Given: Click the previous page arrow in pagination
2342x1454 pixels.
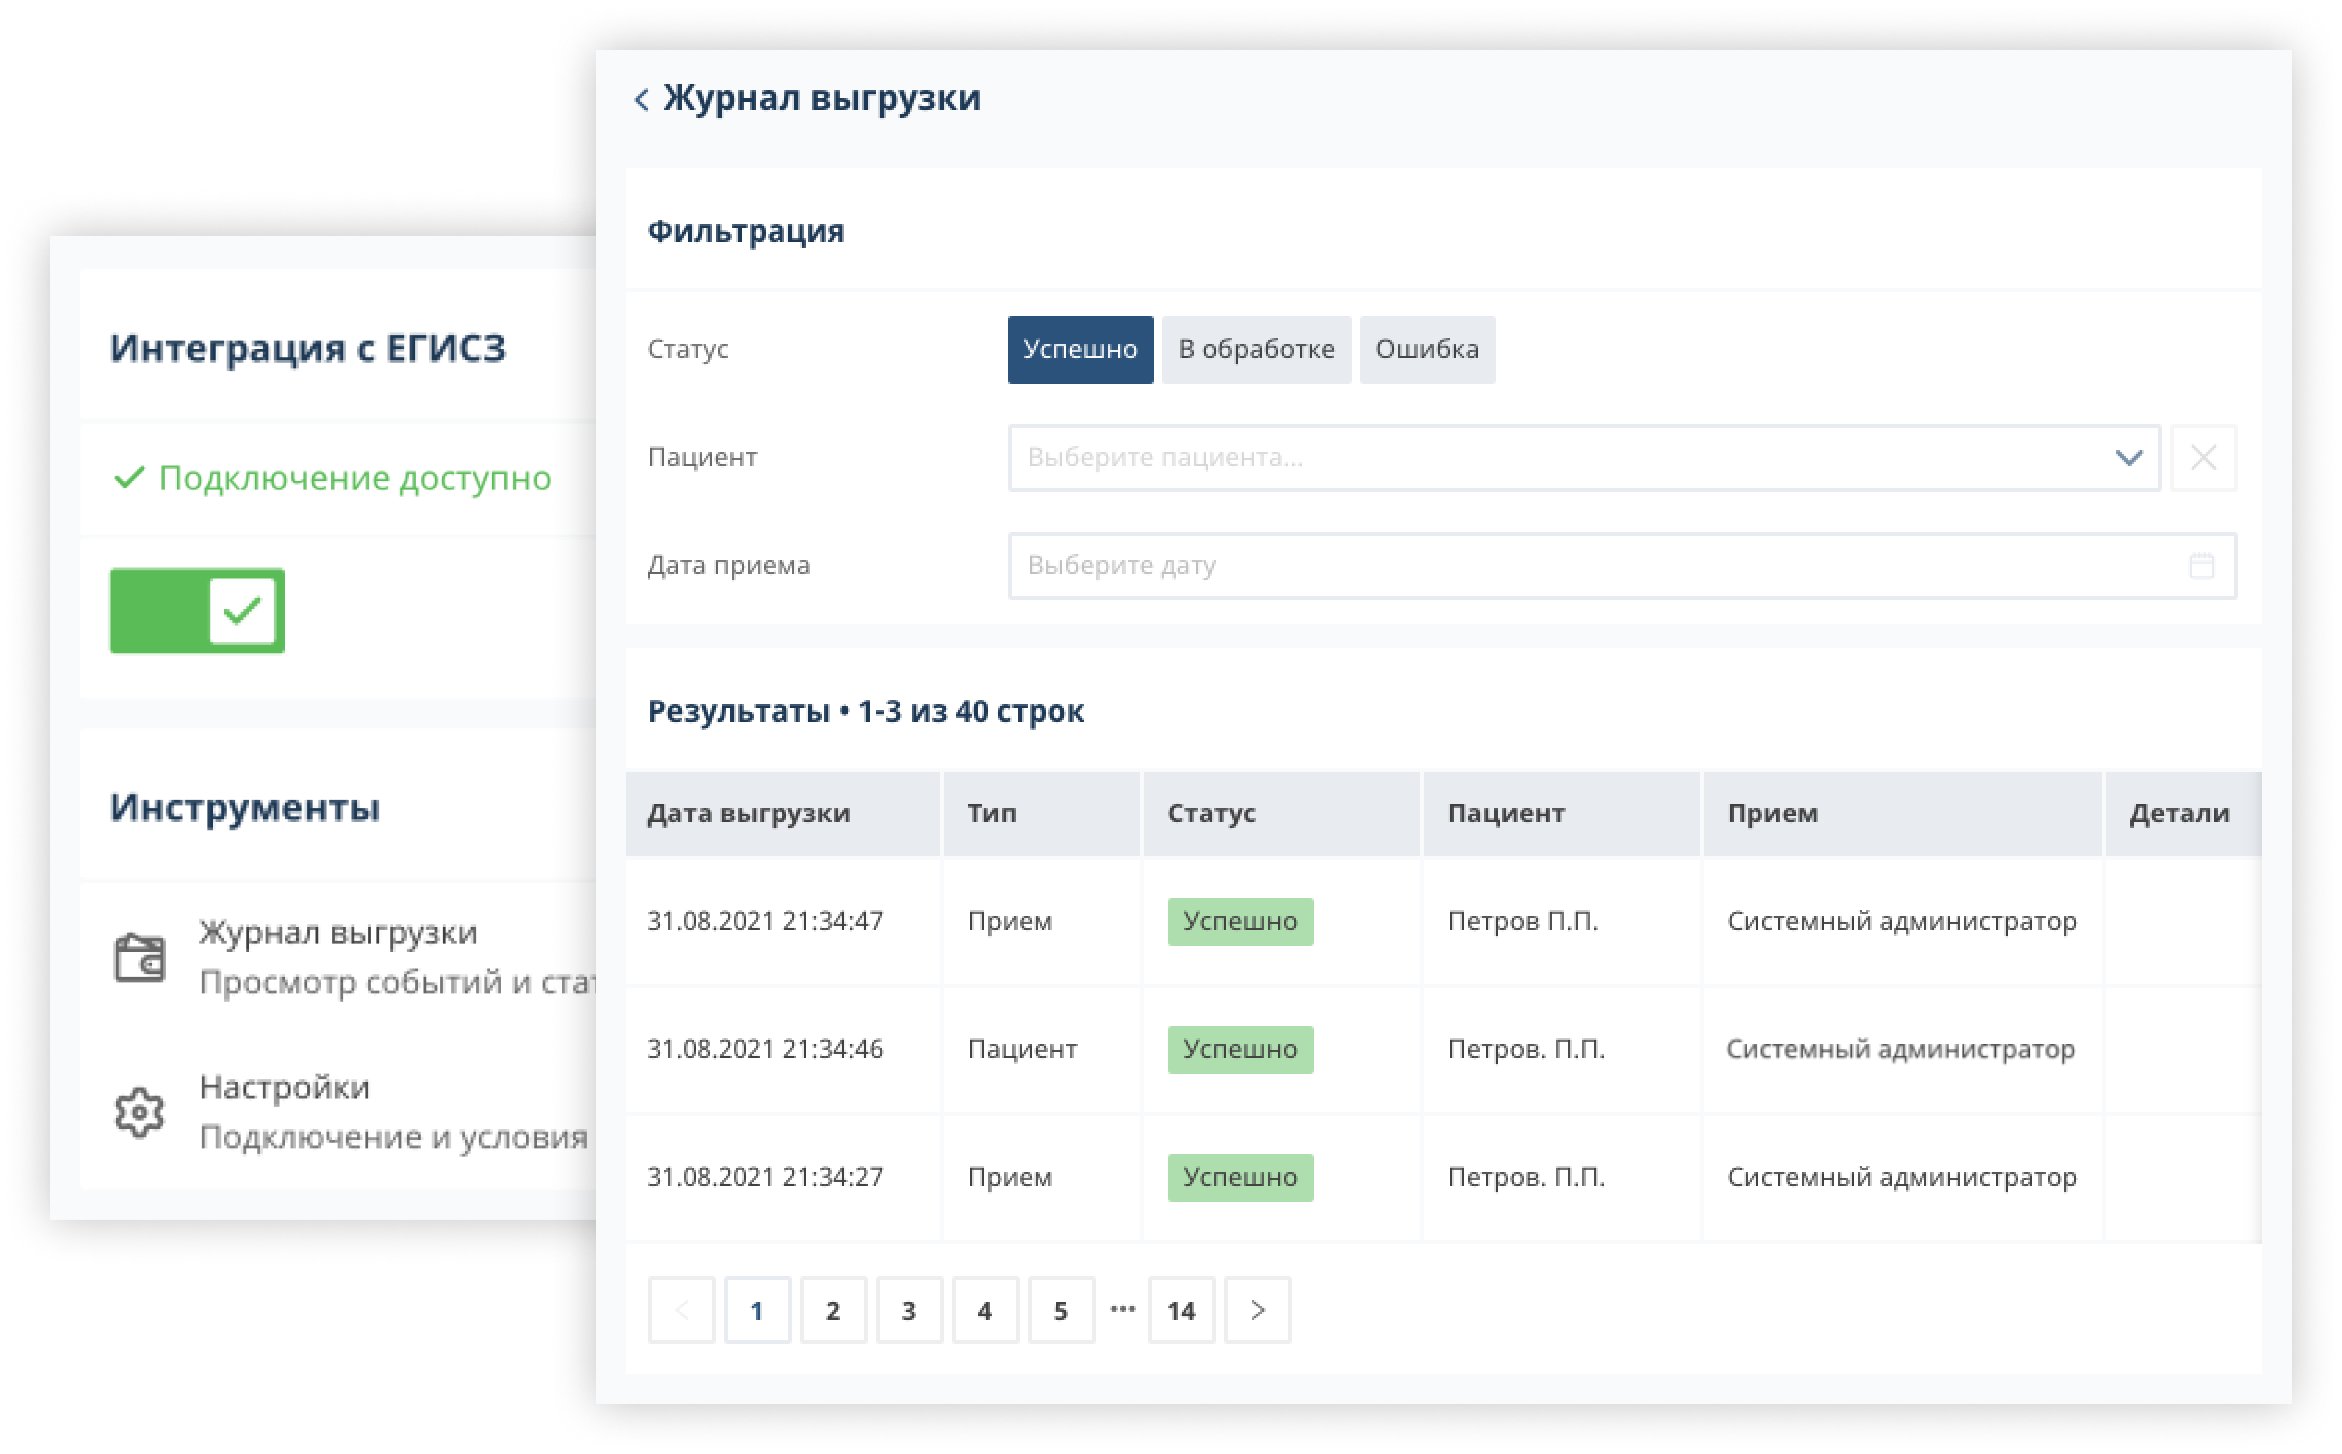Looking at the screenshot, I should [681, 1310].
